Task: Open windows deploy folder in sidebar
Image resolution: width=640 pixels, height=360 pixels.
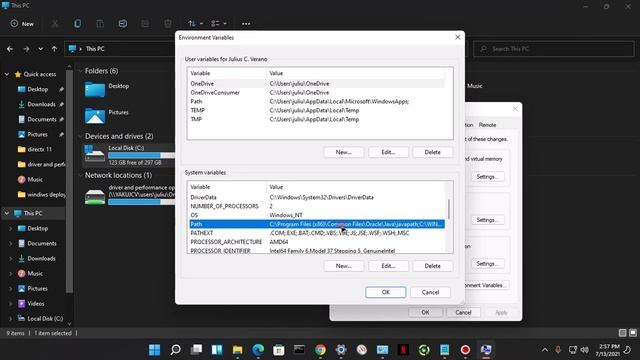Action: [45, 195]
